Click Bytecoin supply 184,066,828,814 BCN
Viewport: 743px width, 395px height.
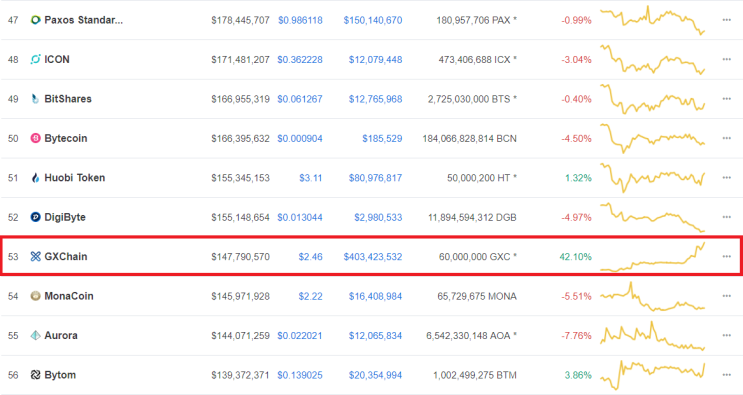(x=470, y=138)
